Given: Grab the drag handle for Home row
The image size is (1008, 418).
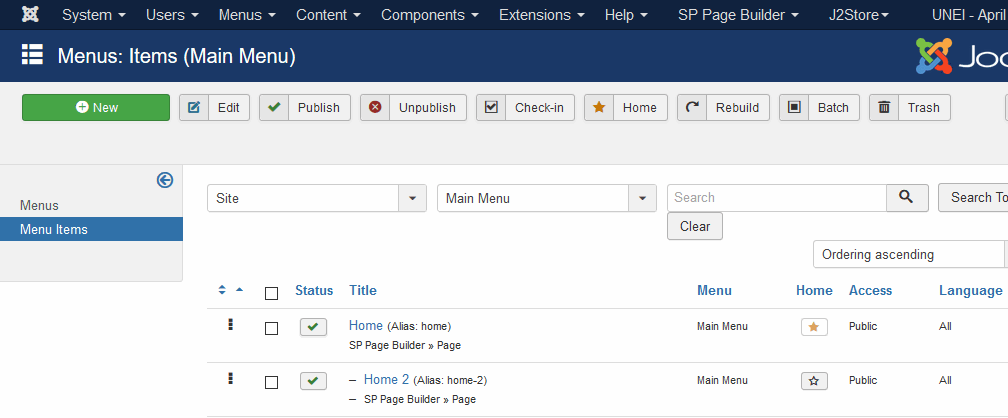Looking at the screenshot, I should coord(231,325).
